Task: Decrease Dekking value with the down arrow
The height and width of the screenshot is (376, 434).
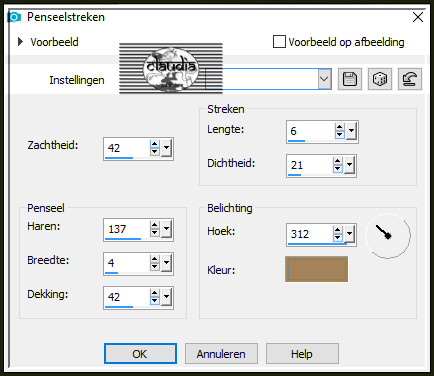Action: (x=154, y=301)
